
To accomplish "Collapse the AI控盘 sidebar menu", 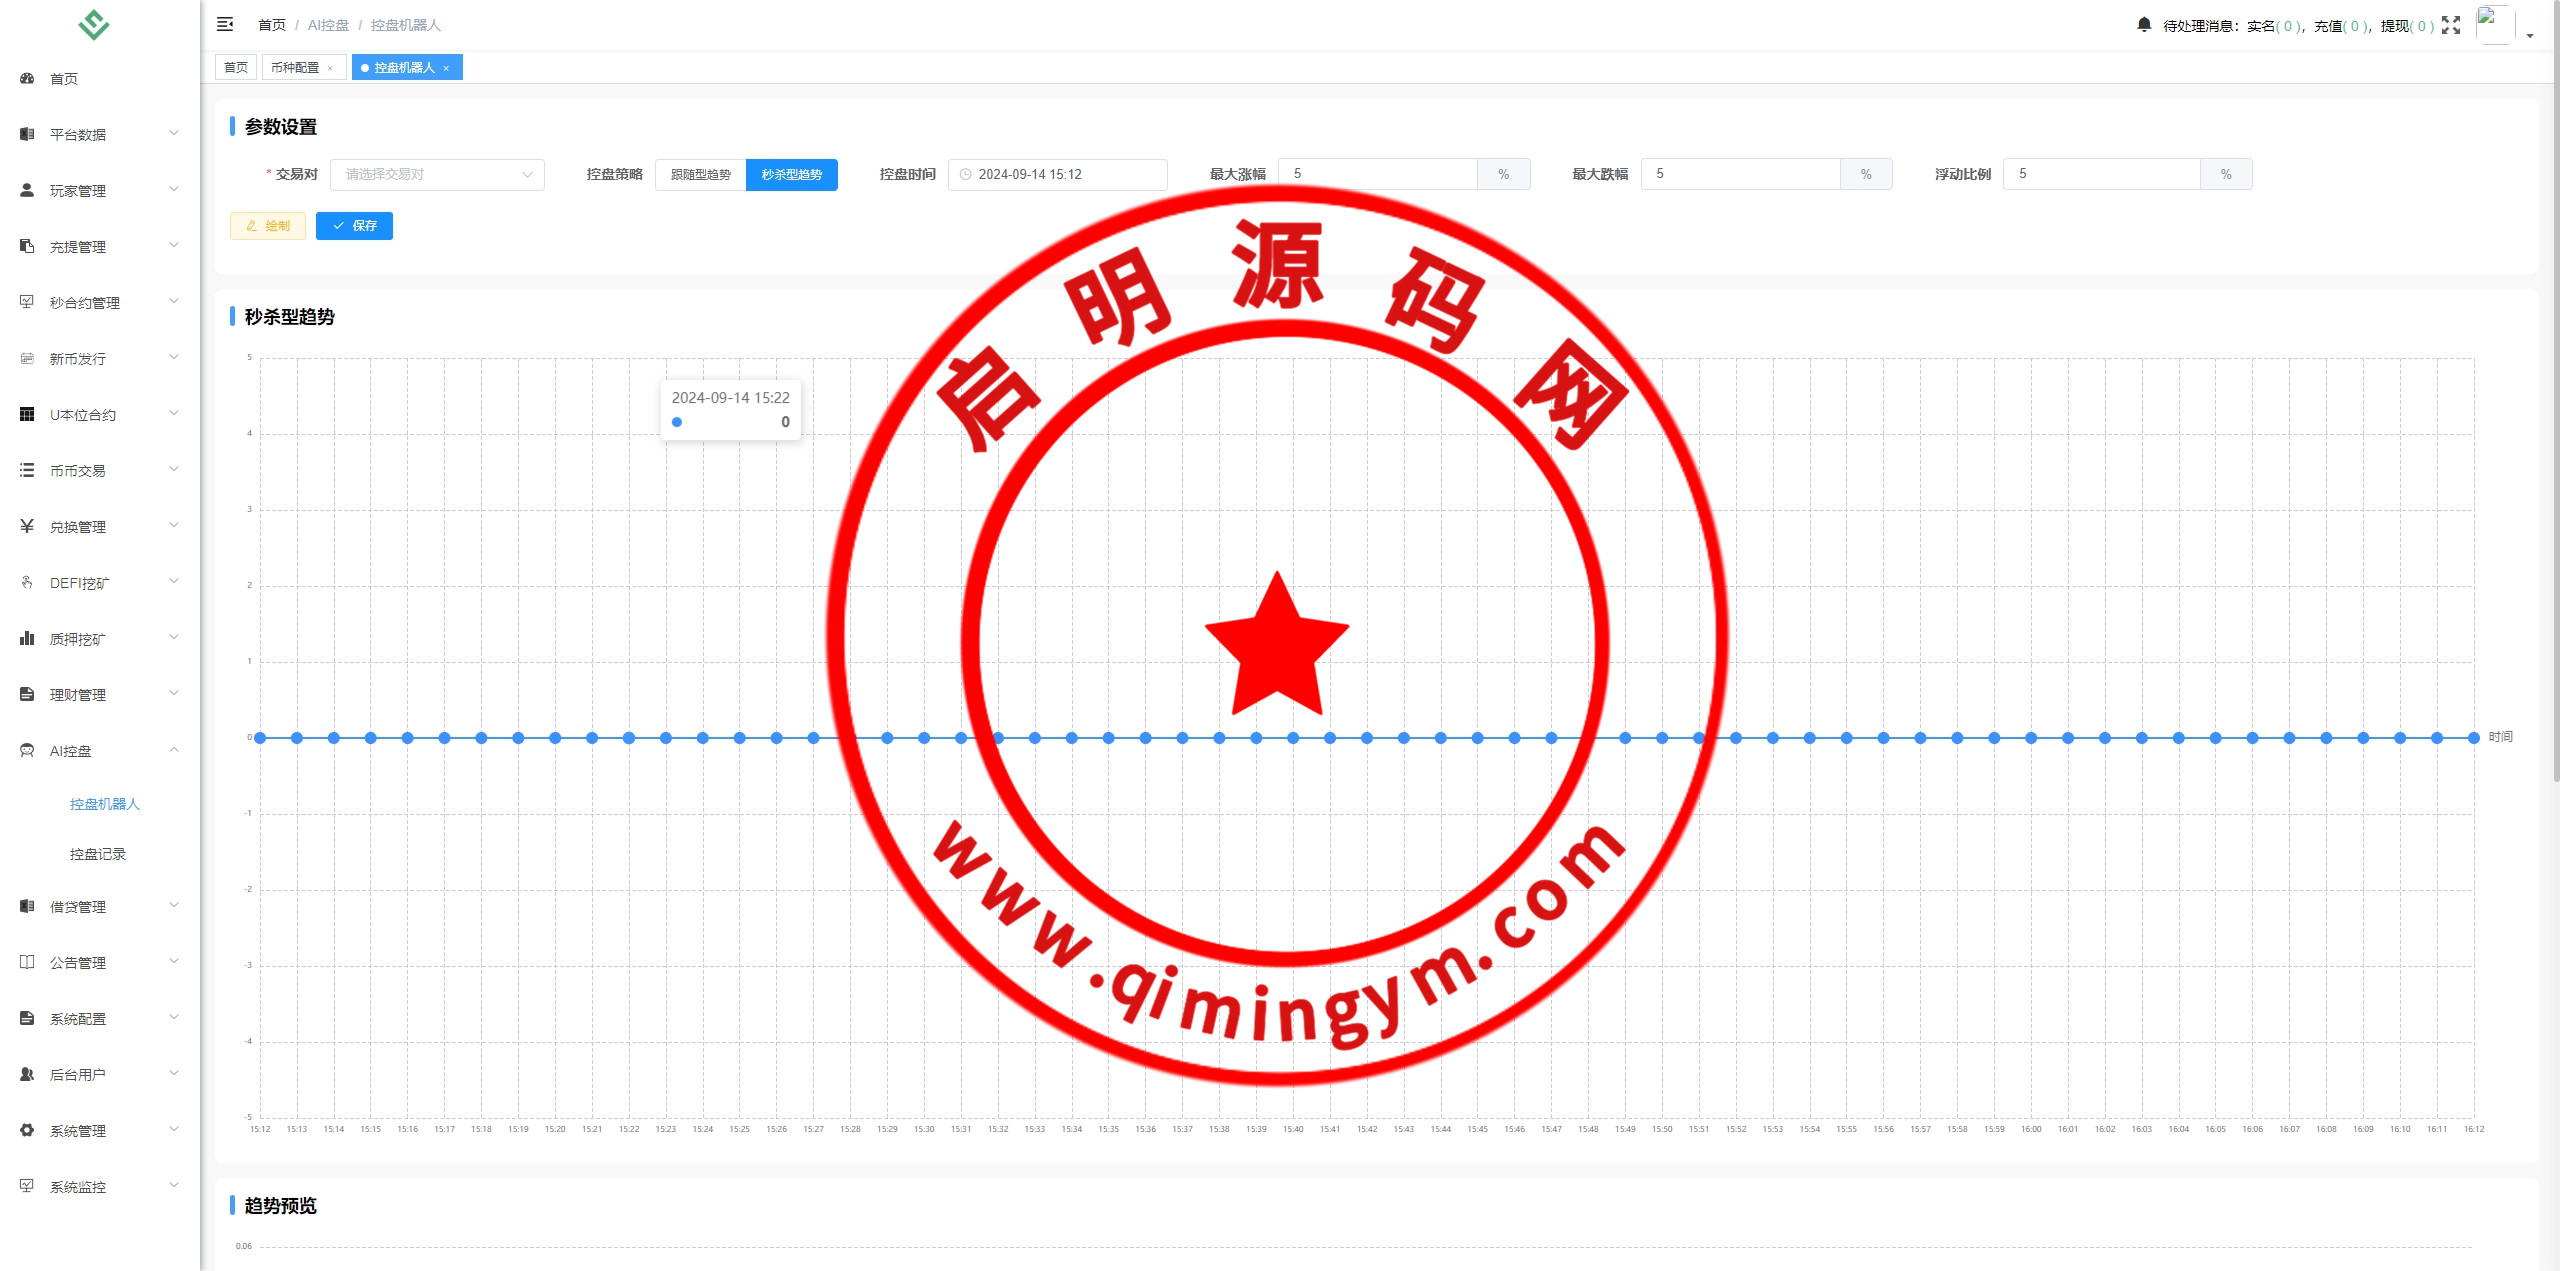I will coord(100,750).
